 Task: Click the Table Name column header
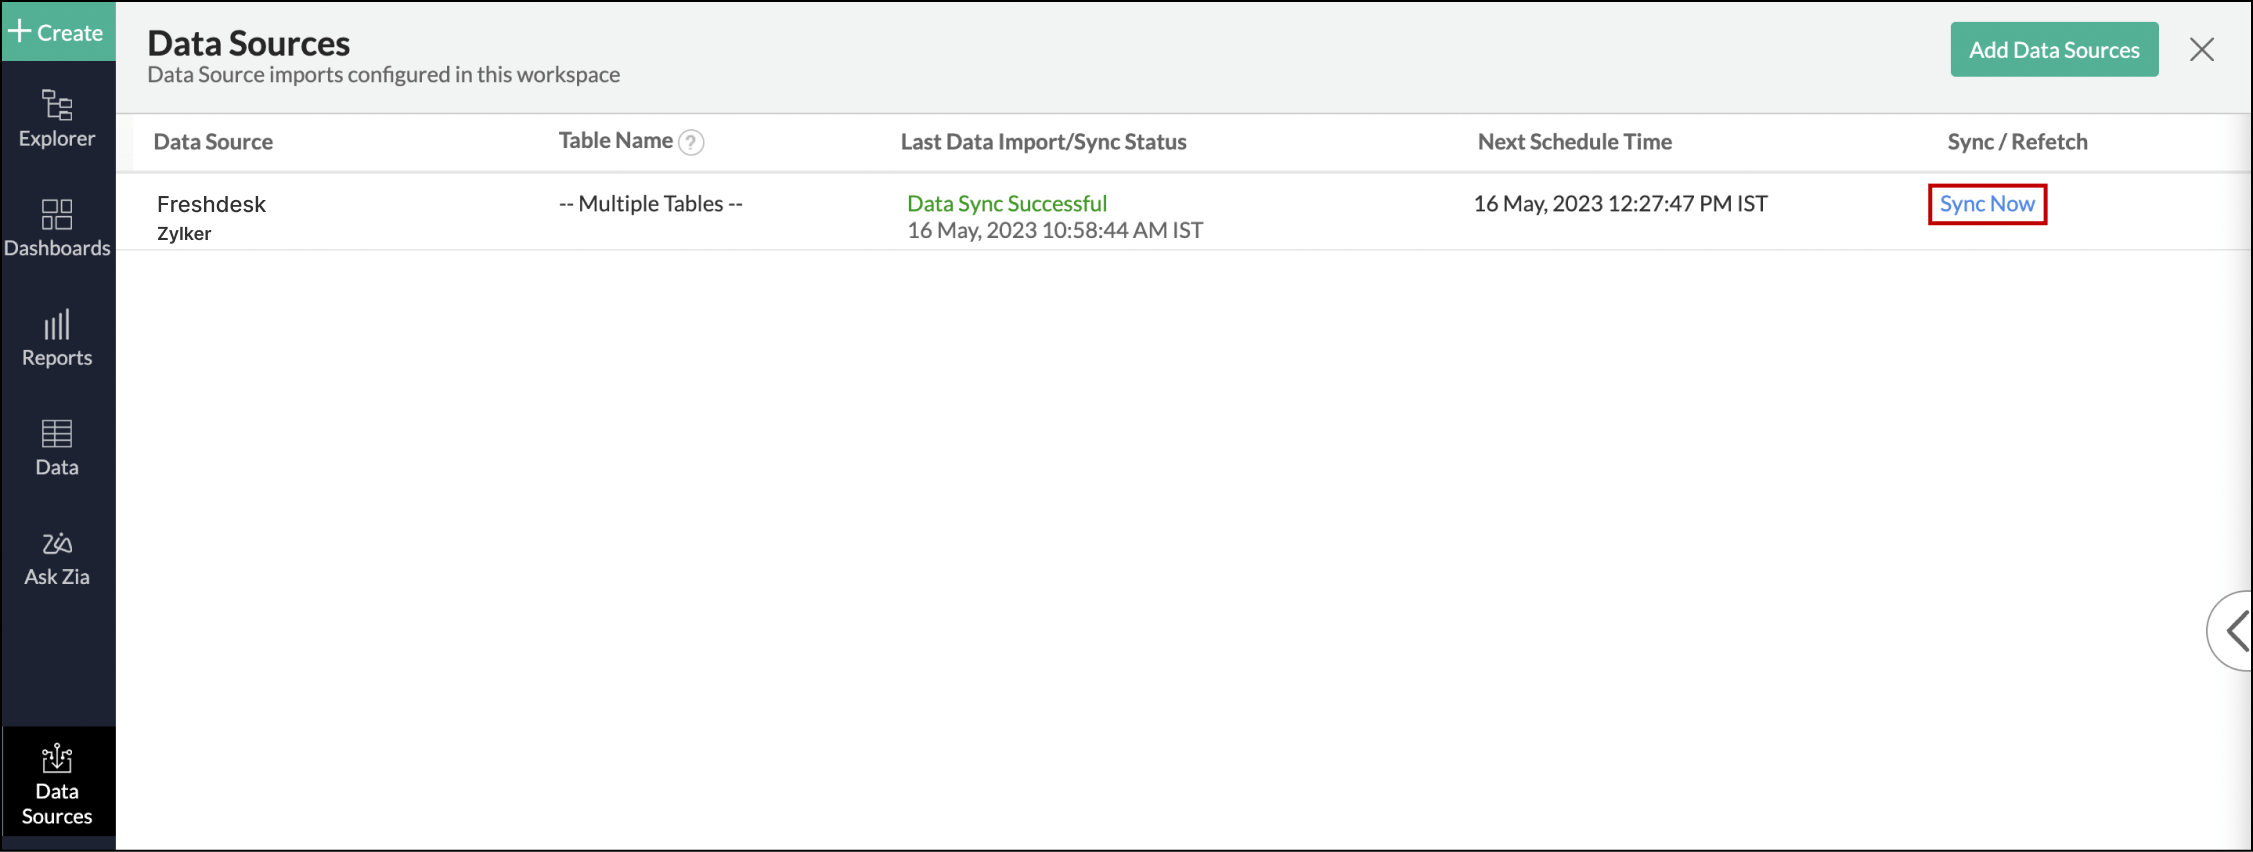[x=615, y=141]
